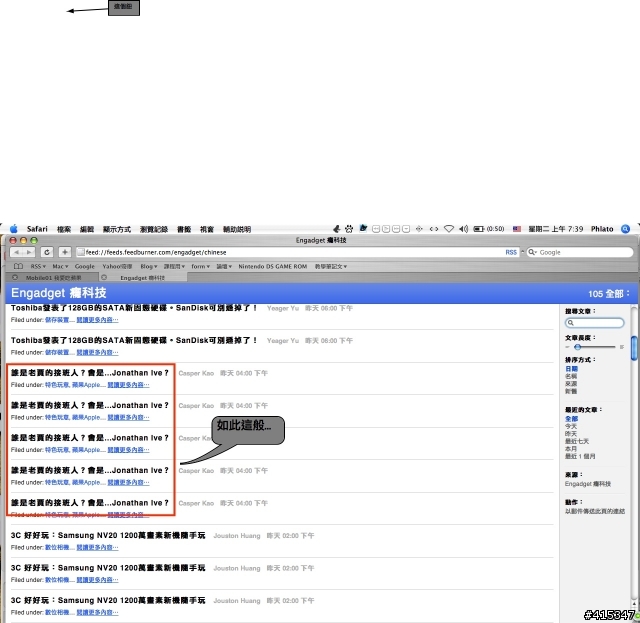Expand the form bookmarks folder
Image resolution: width=640 pixels, height=623 pixels.
pyautogui.click(x=200, y=266)
